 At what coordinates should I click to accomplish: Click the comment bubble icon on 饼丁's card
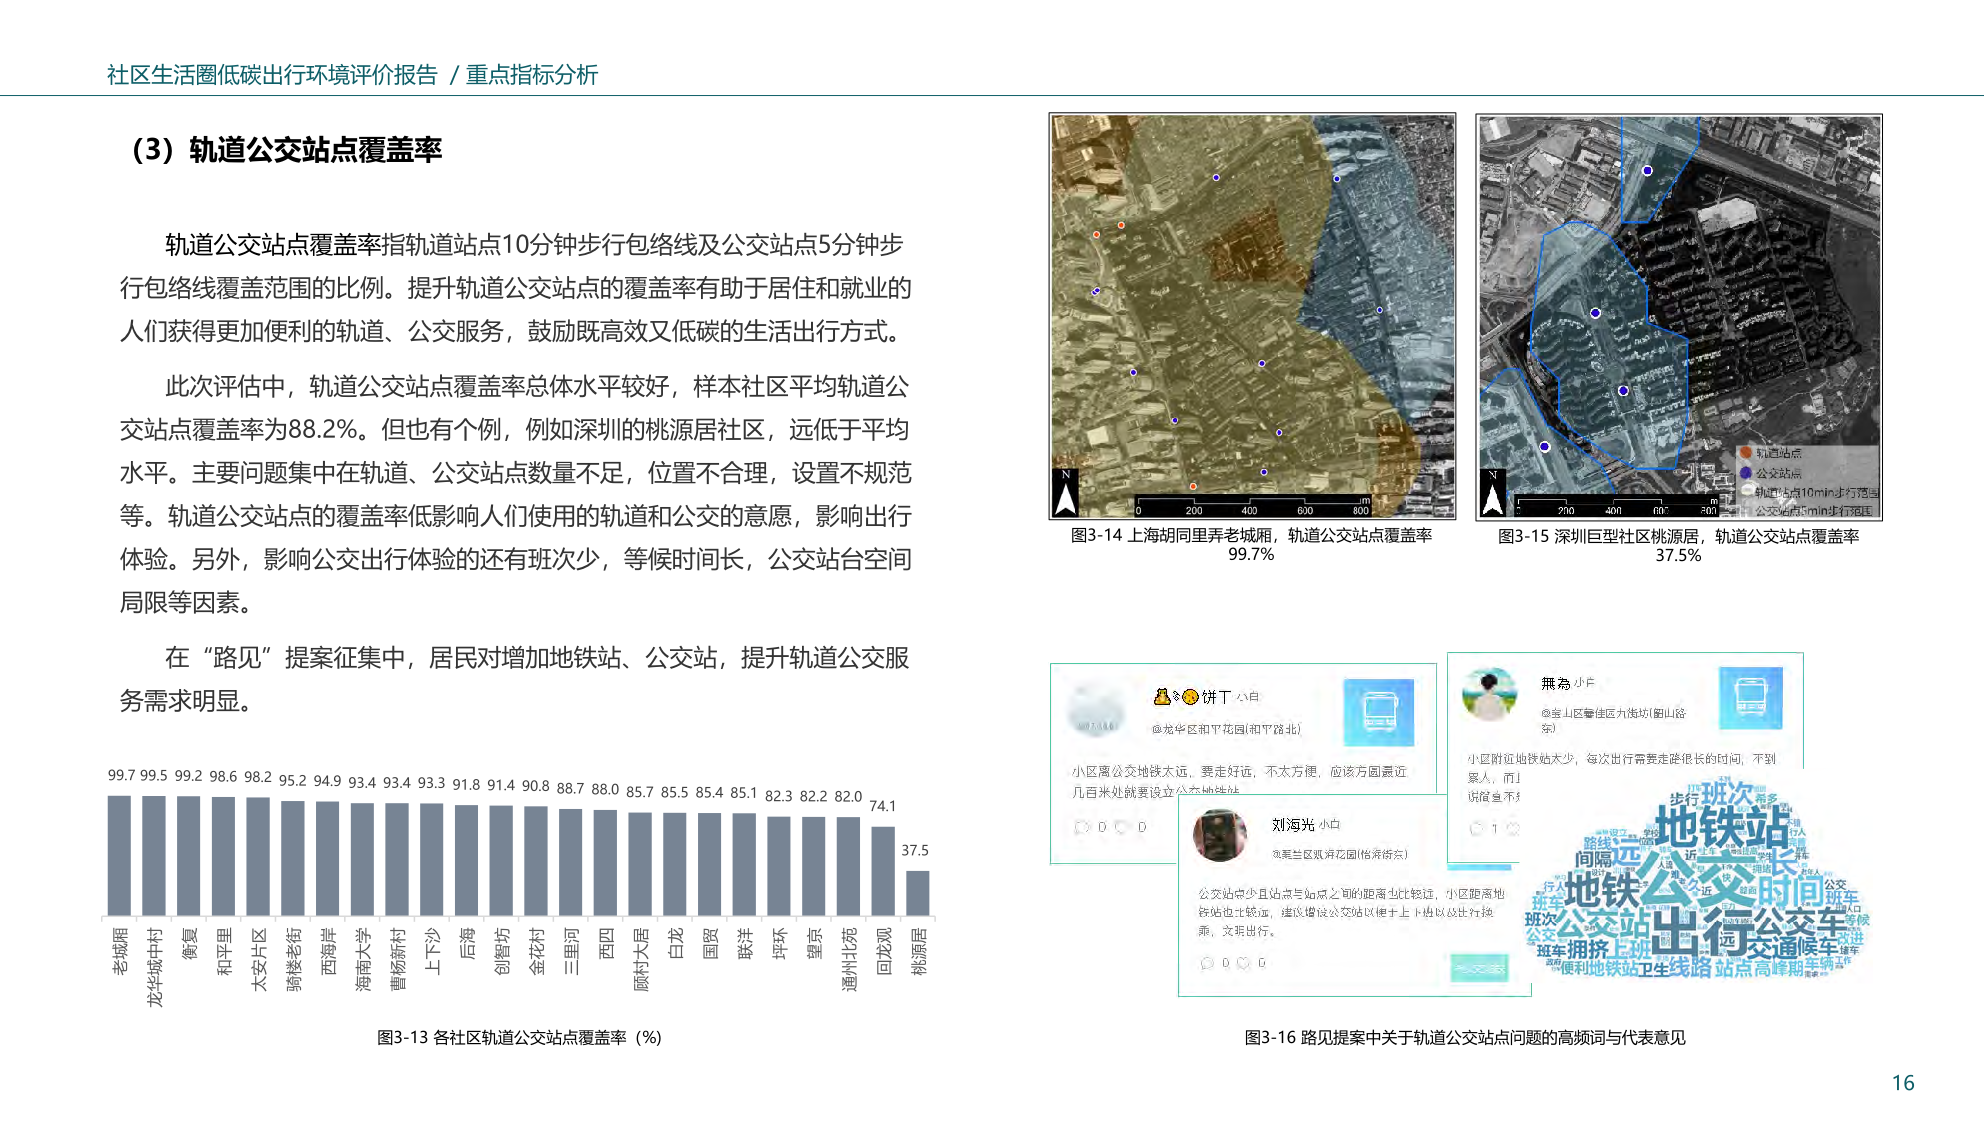tap(1081, 827)
